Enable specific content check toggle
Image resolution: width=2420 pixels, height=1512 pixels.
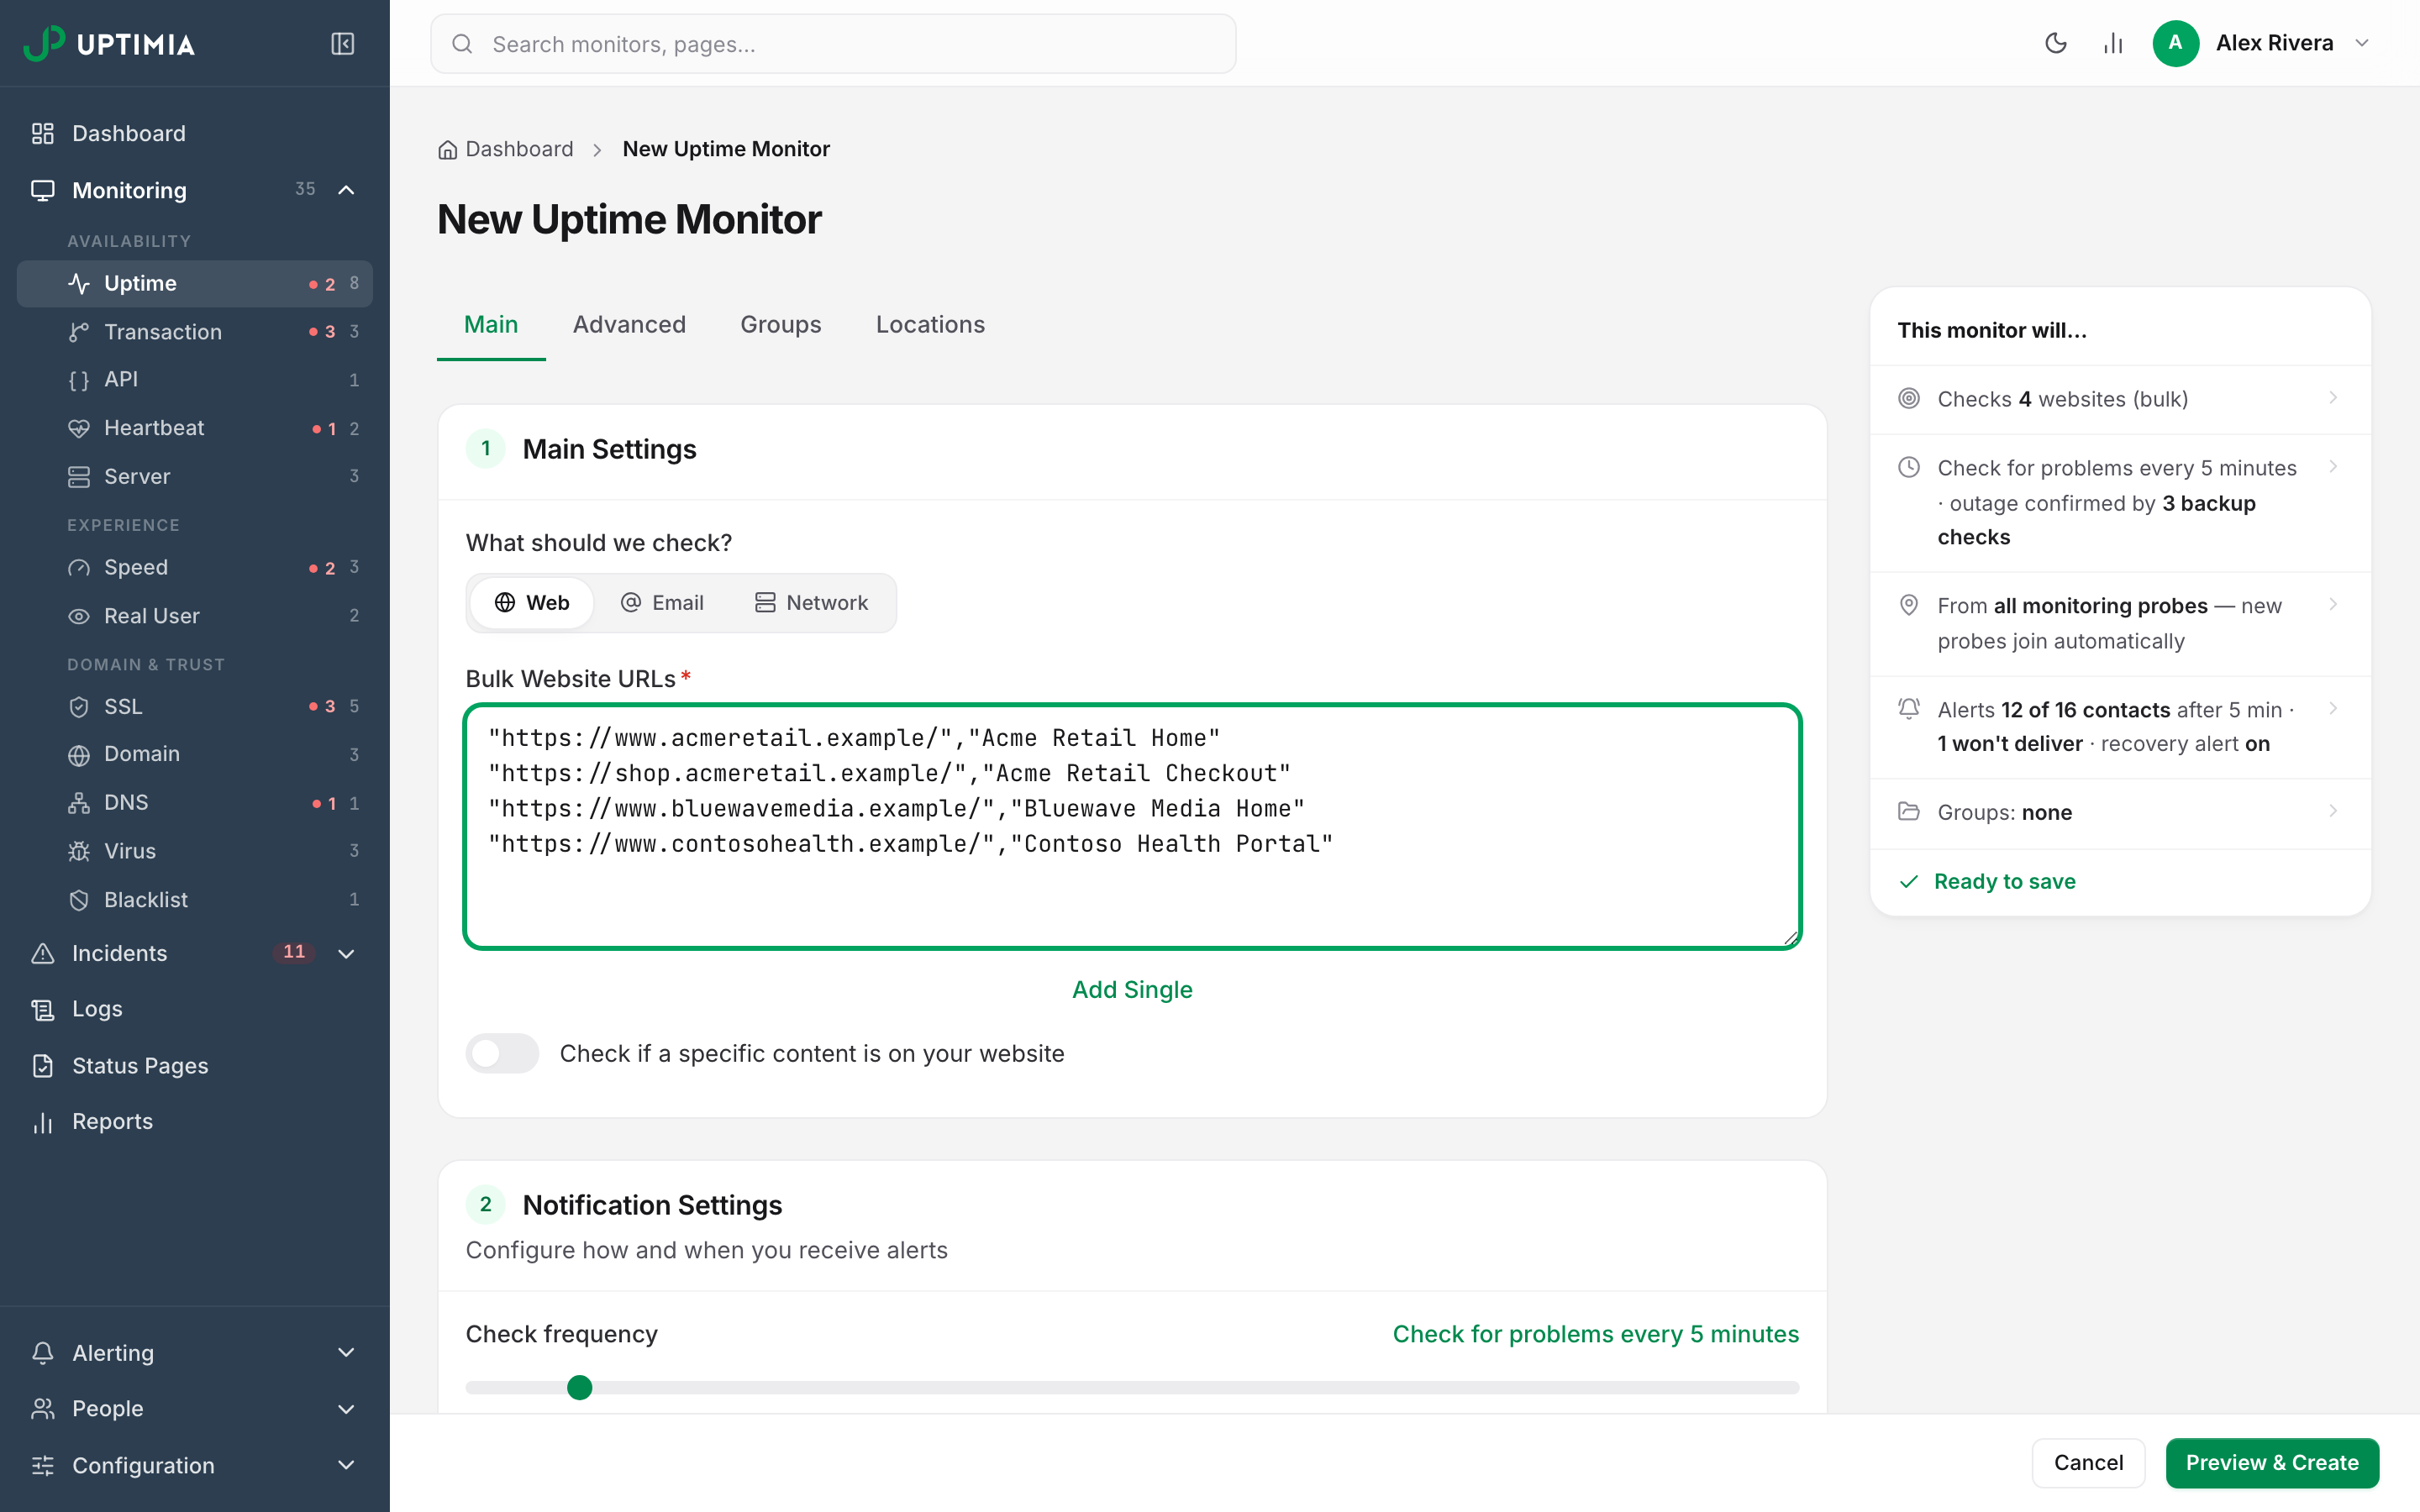pyautogui.click(x=502, y=1053)
